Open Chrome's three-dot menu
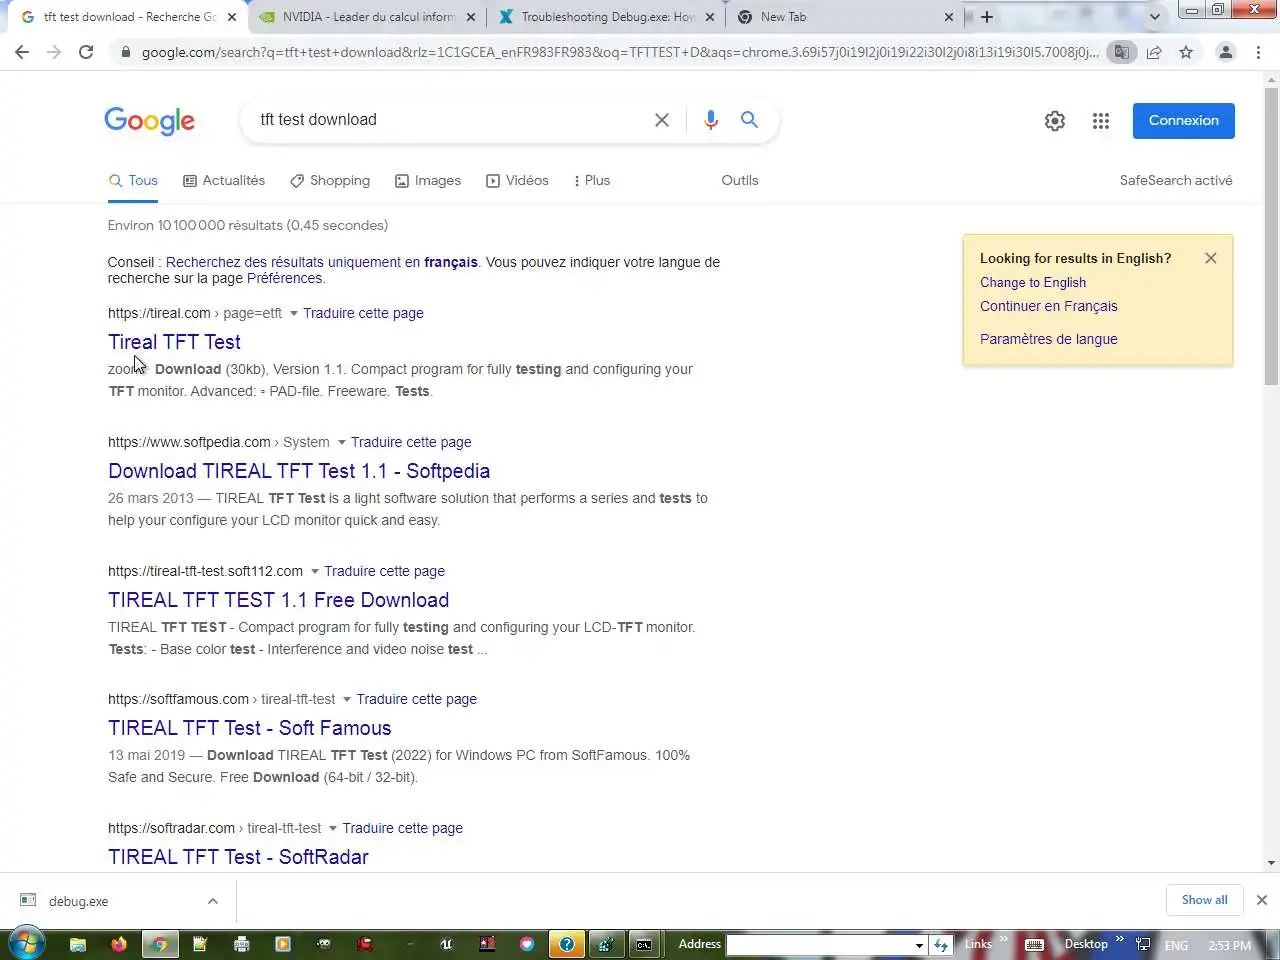This screenshot has height=960, width=1280. [1258, 52]
